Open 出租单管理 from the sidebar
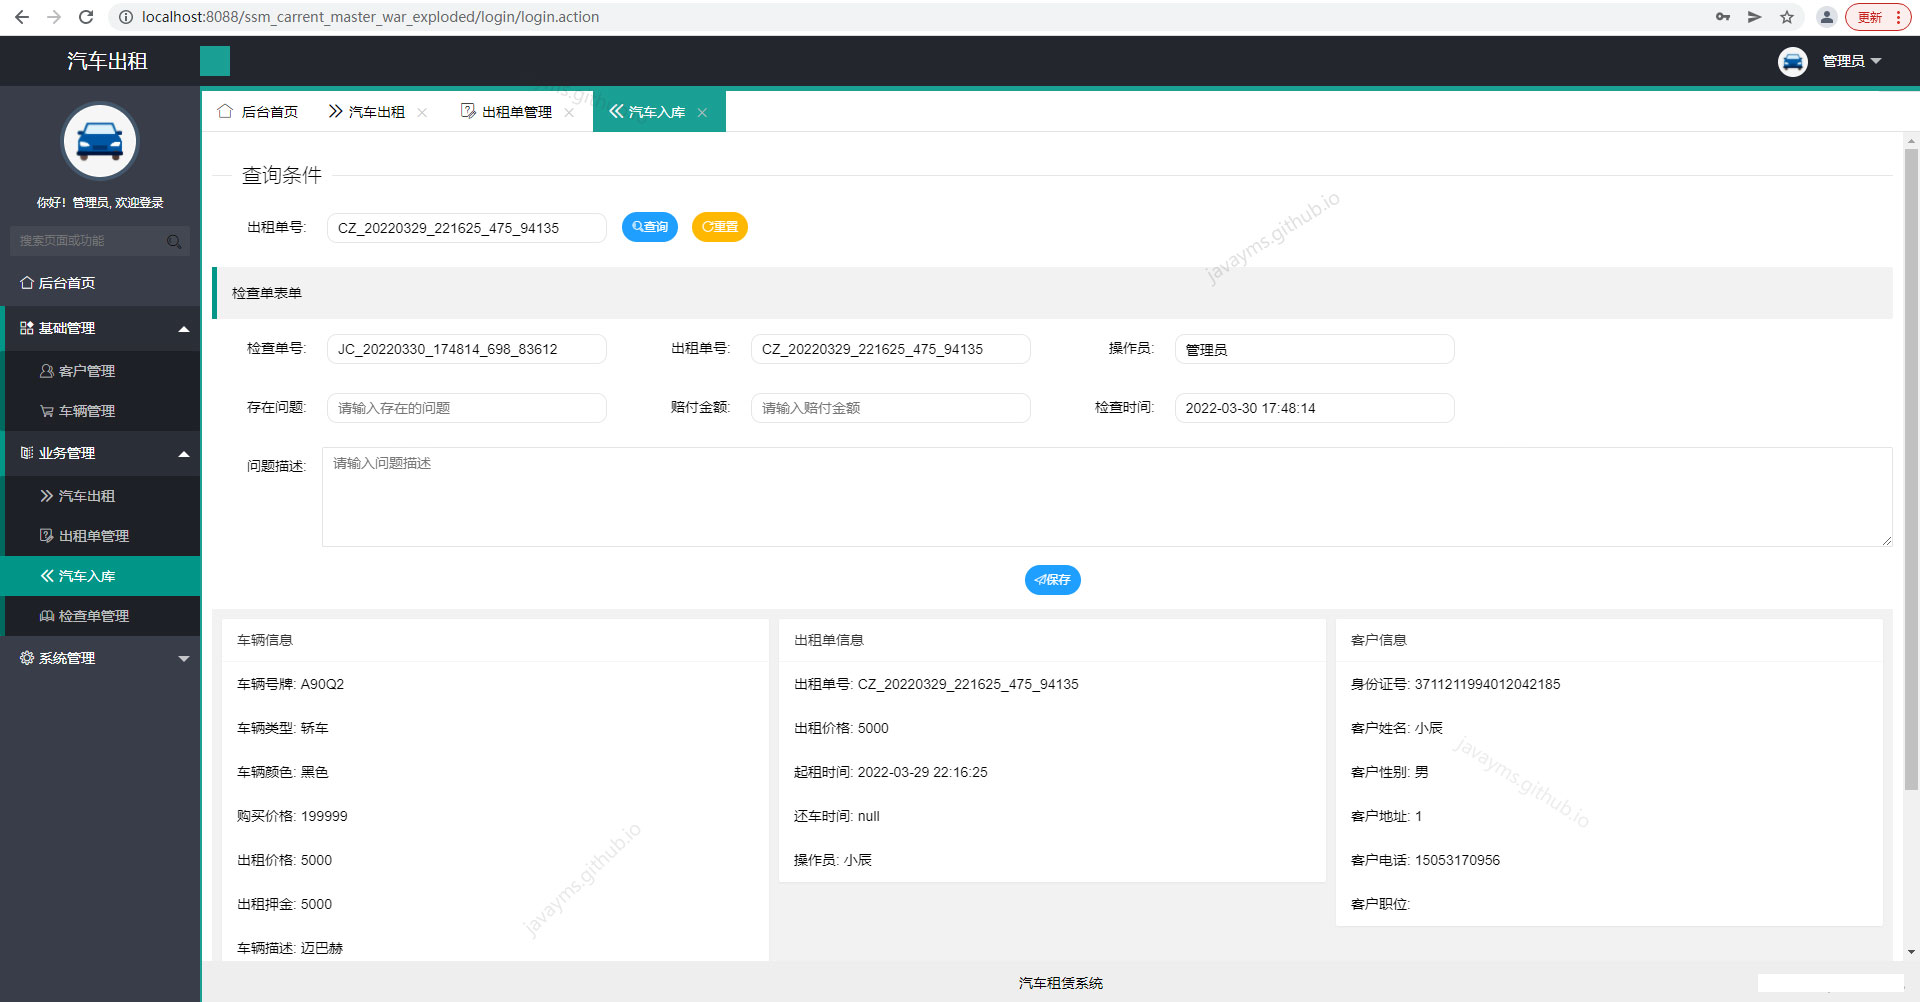This screenshot has height=1002, width=1920. (x=93, y=535)
